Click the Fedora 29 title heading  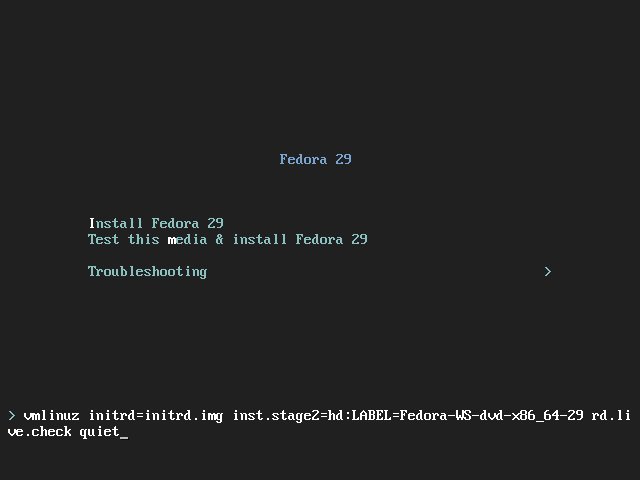(x=315, y=159)
